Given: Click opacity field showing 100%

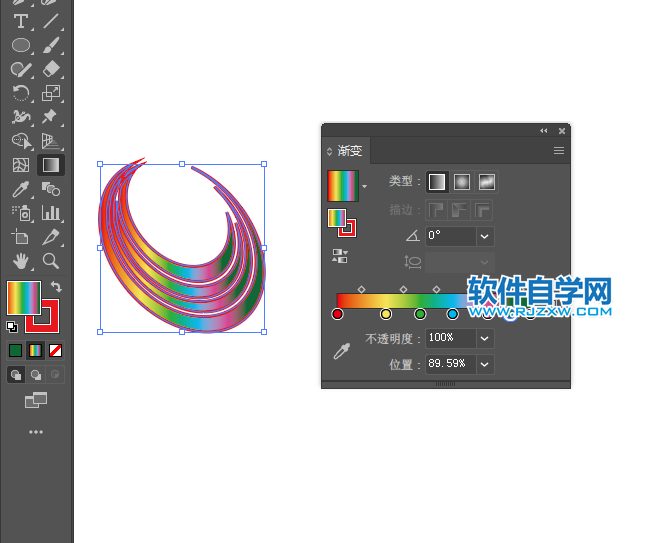Looking at the screenshot, I should [x=451, y=338].
